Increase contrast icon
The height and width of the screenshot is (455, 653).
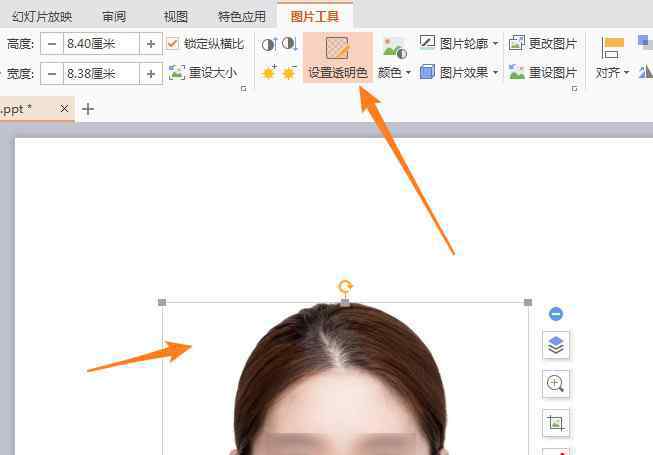(x=269, y=44)
